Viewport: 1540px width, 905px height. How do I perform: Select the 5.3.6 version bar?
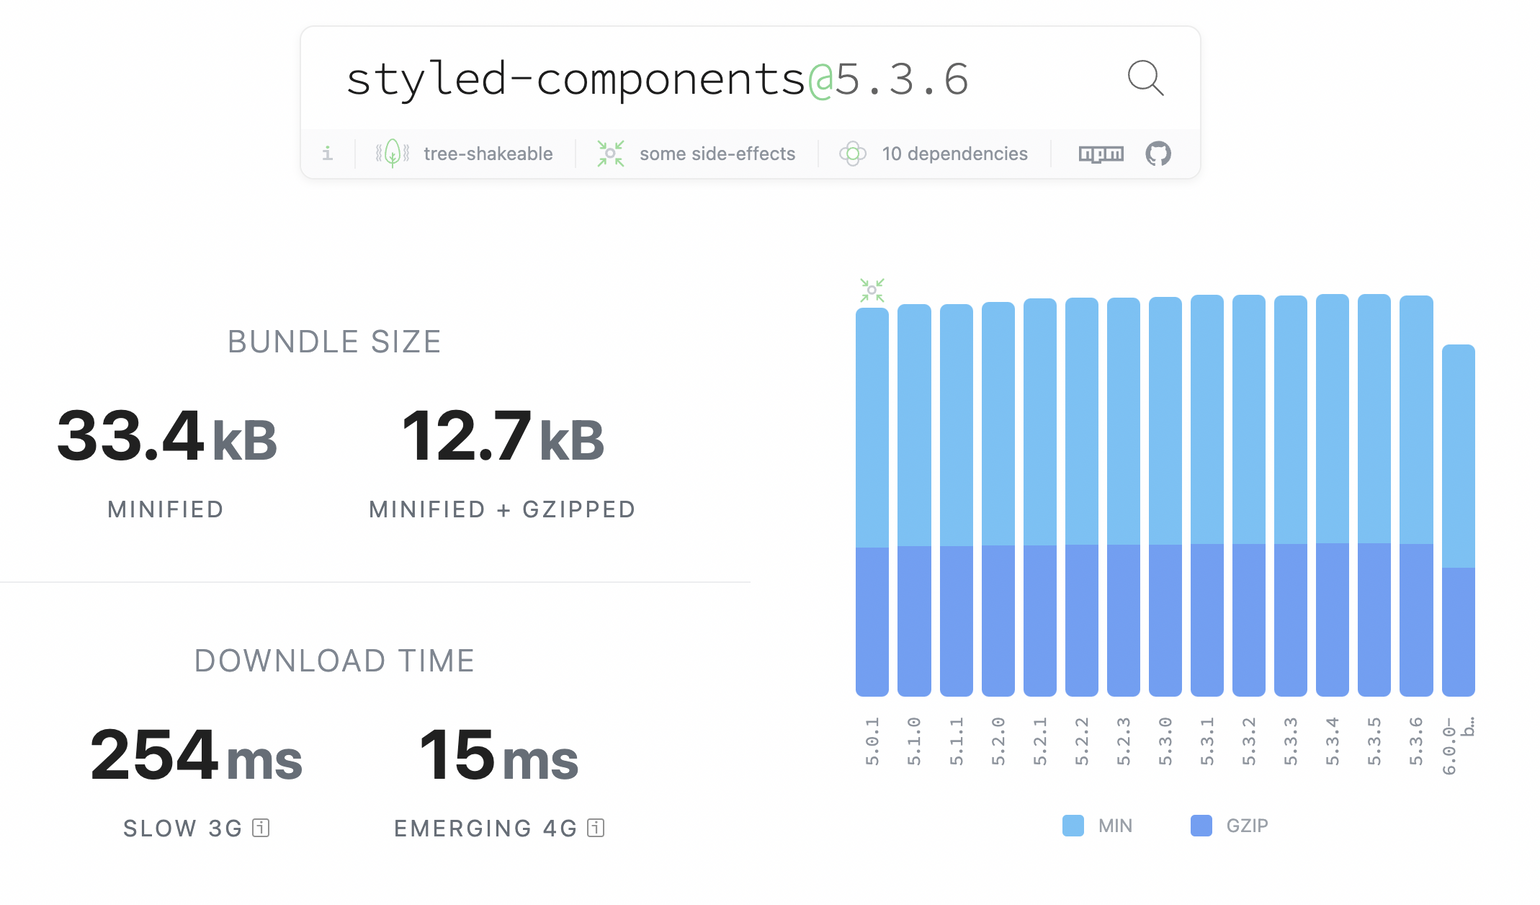click(x=1416, y=496)
